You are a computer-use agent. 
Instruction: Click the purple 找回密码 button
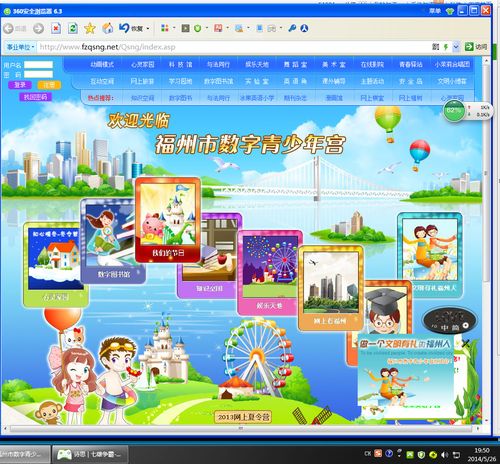pos(35,97)
